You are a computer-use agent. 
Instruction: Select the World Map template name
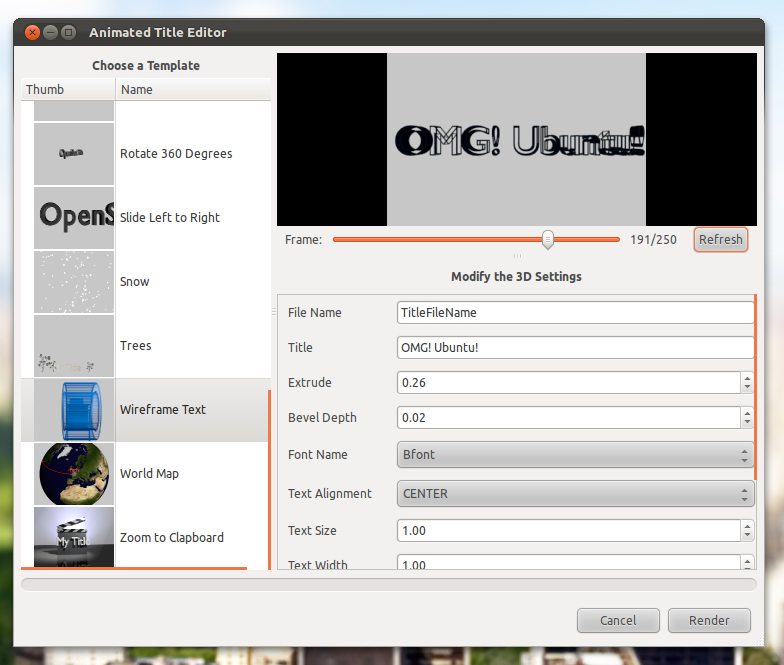pyautogui.click(x=149, y=474)
